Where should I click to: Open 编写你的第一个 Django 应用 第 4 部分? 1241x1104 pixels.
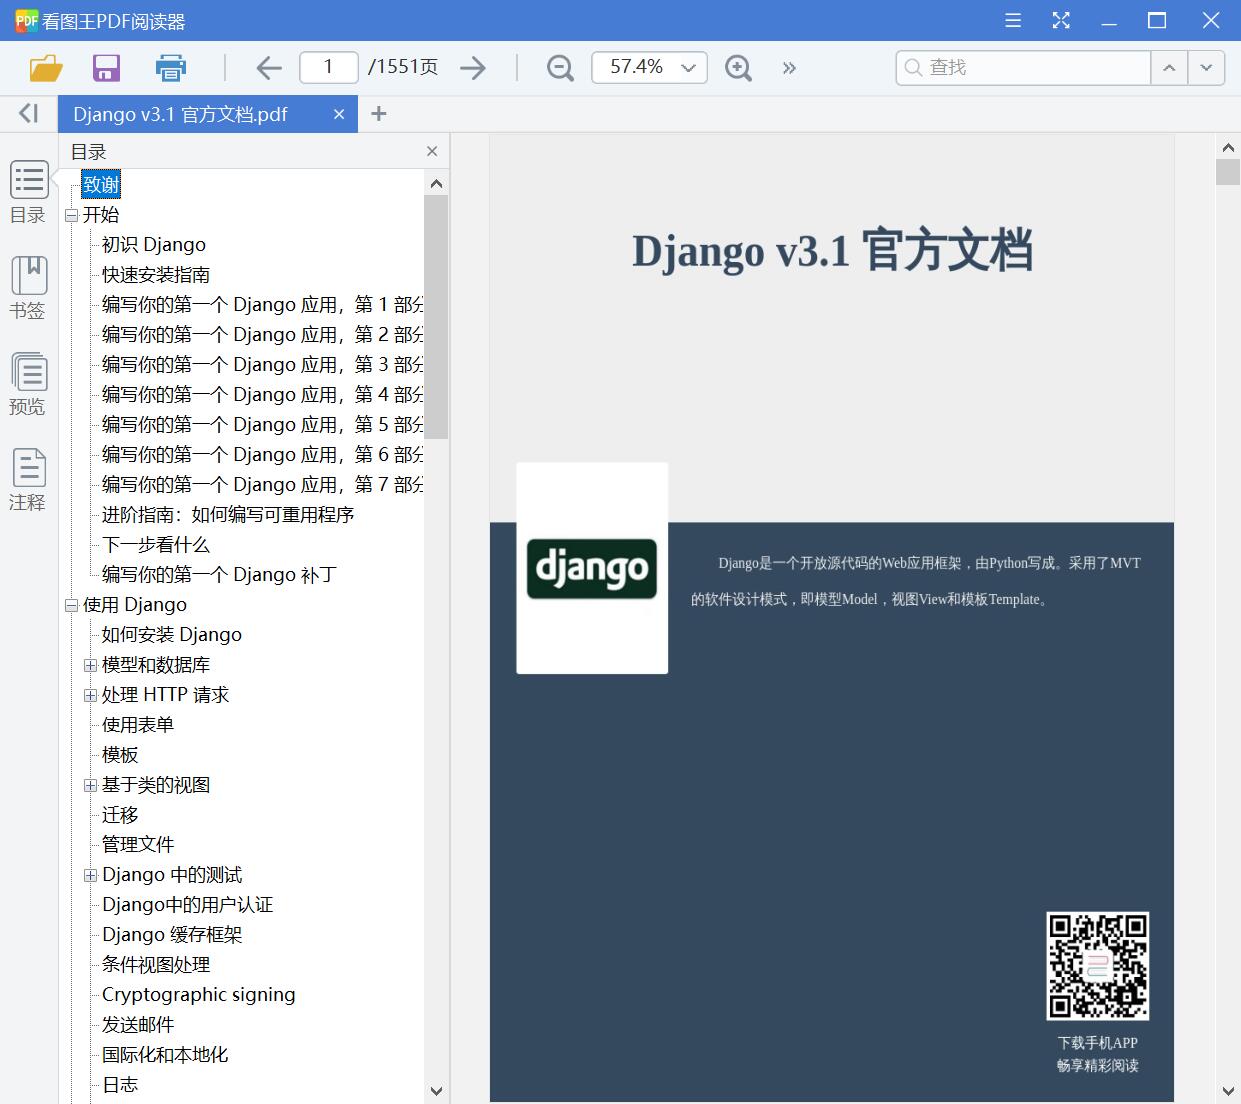click(x=262, y=395)
